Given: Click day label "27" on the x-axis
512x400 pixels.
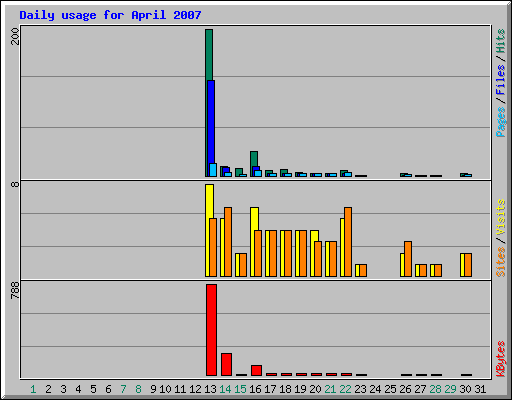Looking at the screenshot, I should 420,389.
